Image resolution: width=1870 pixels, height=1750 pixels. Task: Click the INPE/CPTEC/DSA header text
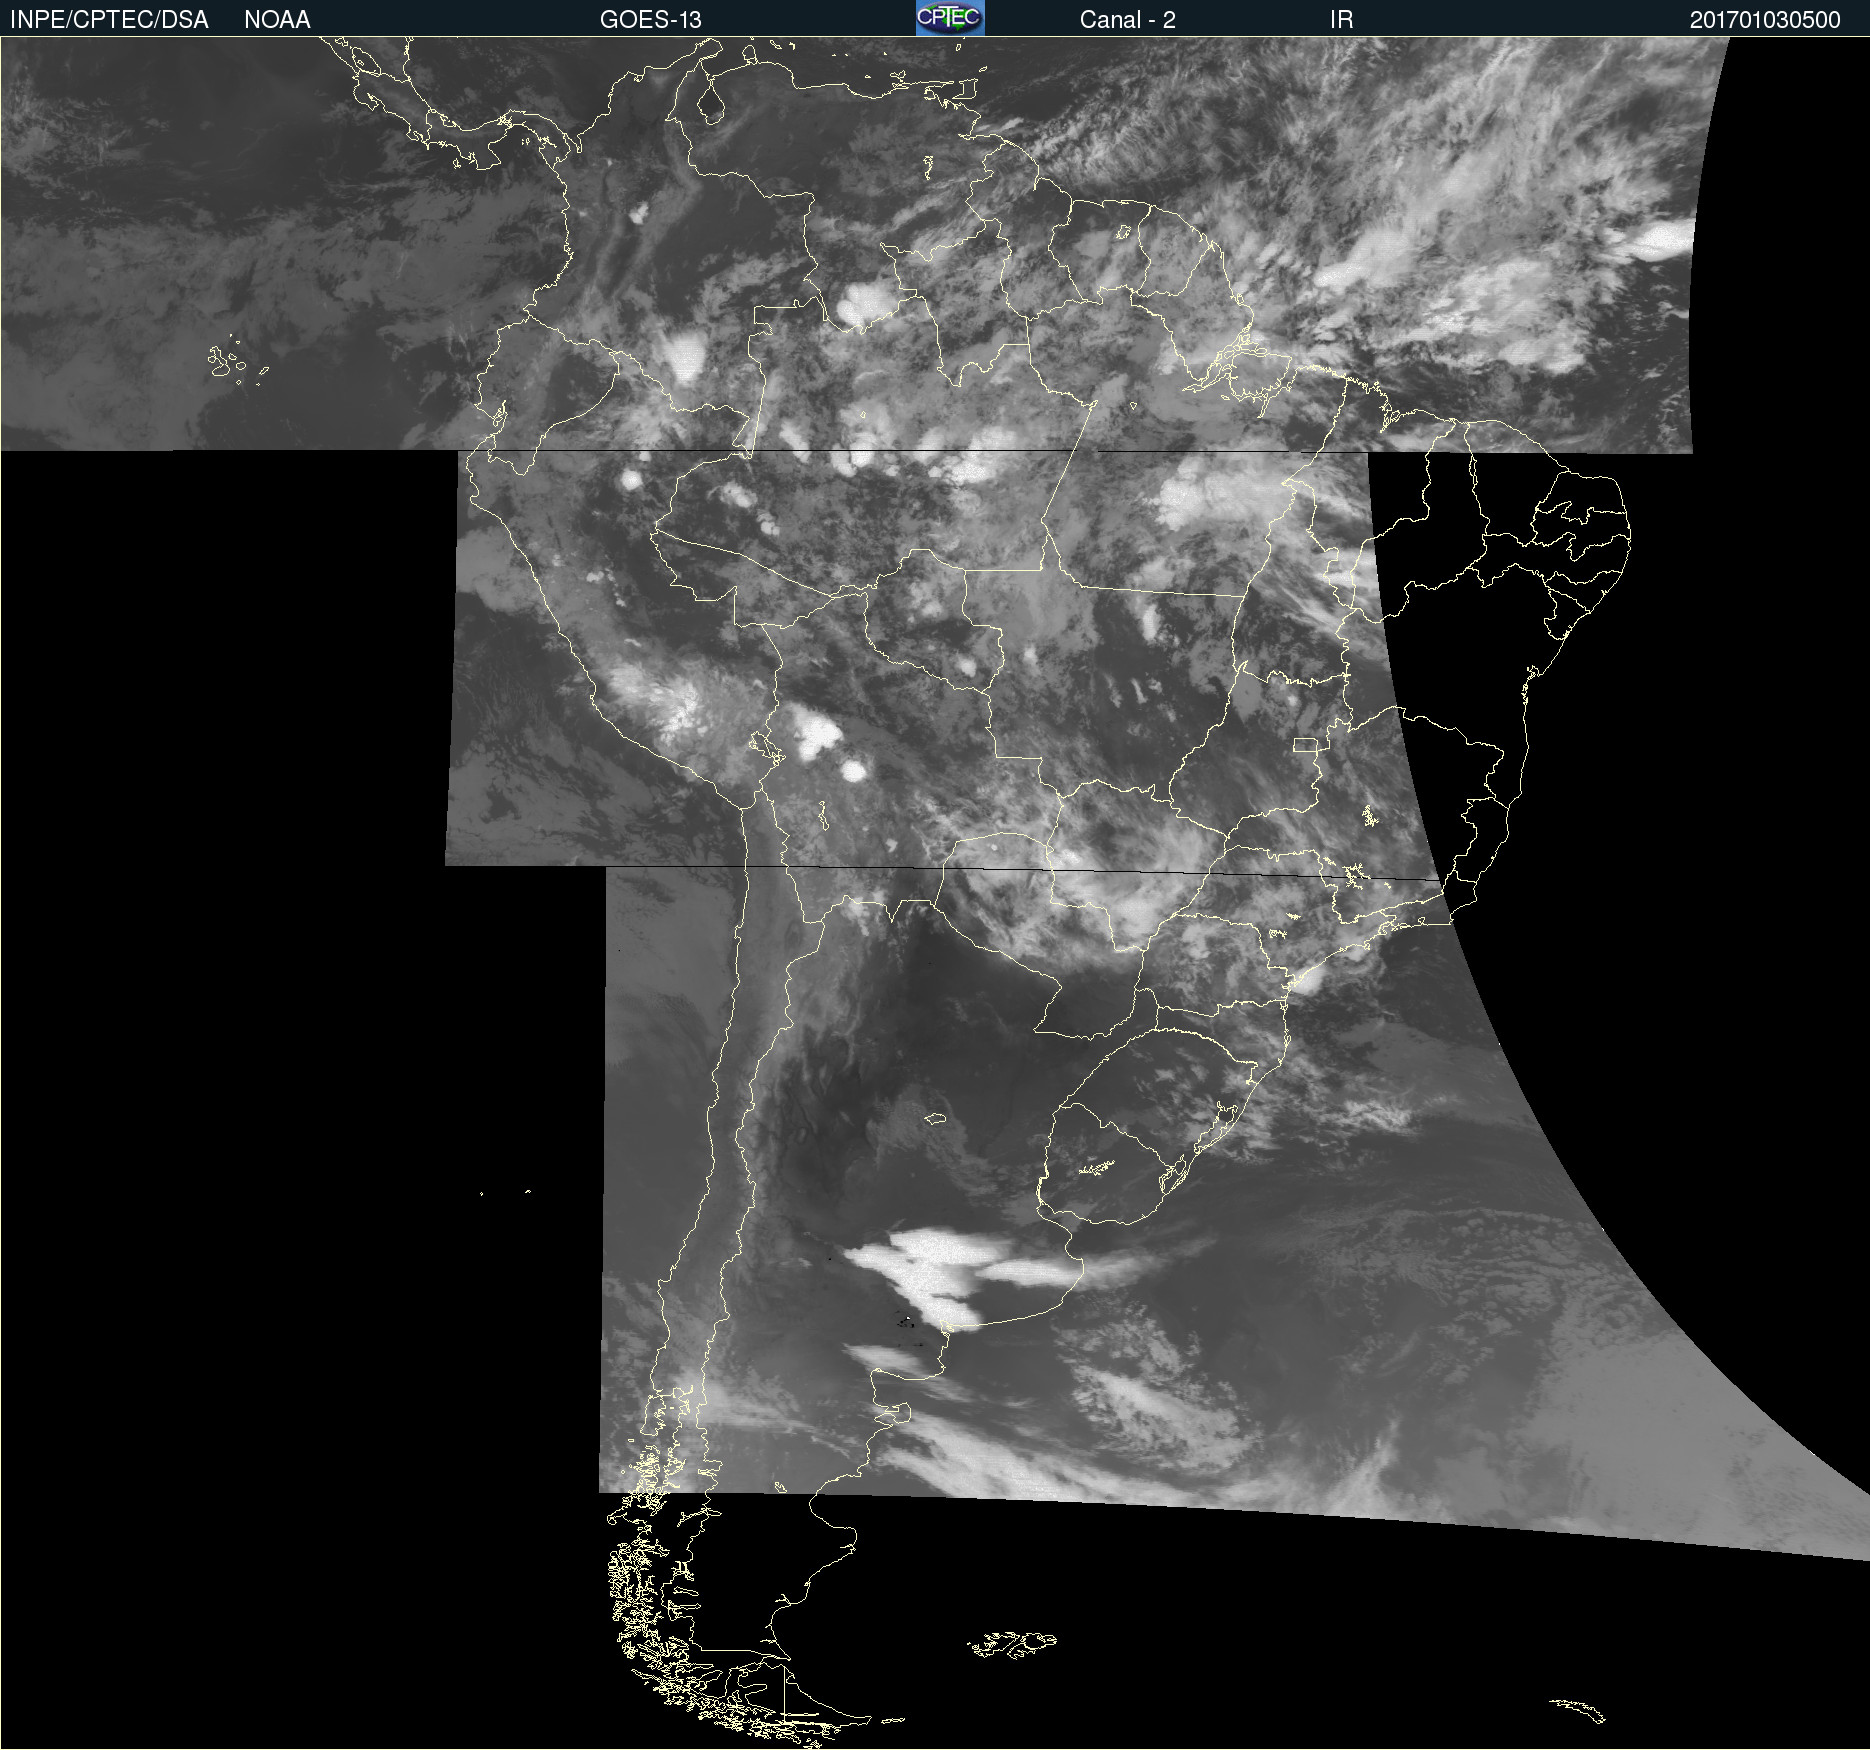109,20
